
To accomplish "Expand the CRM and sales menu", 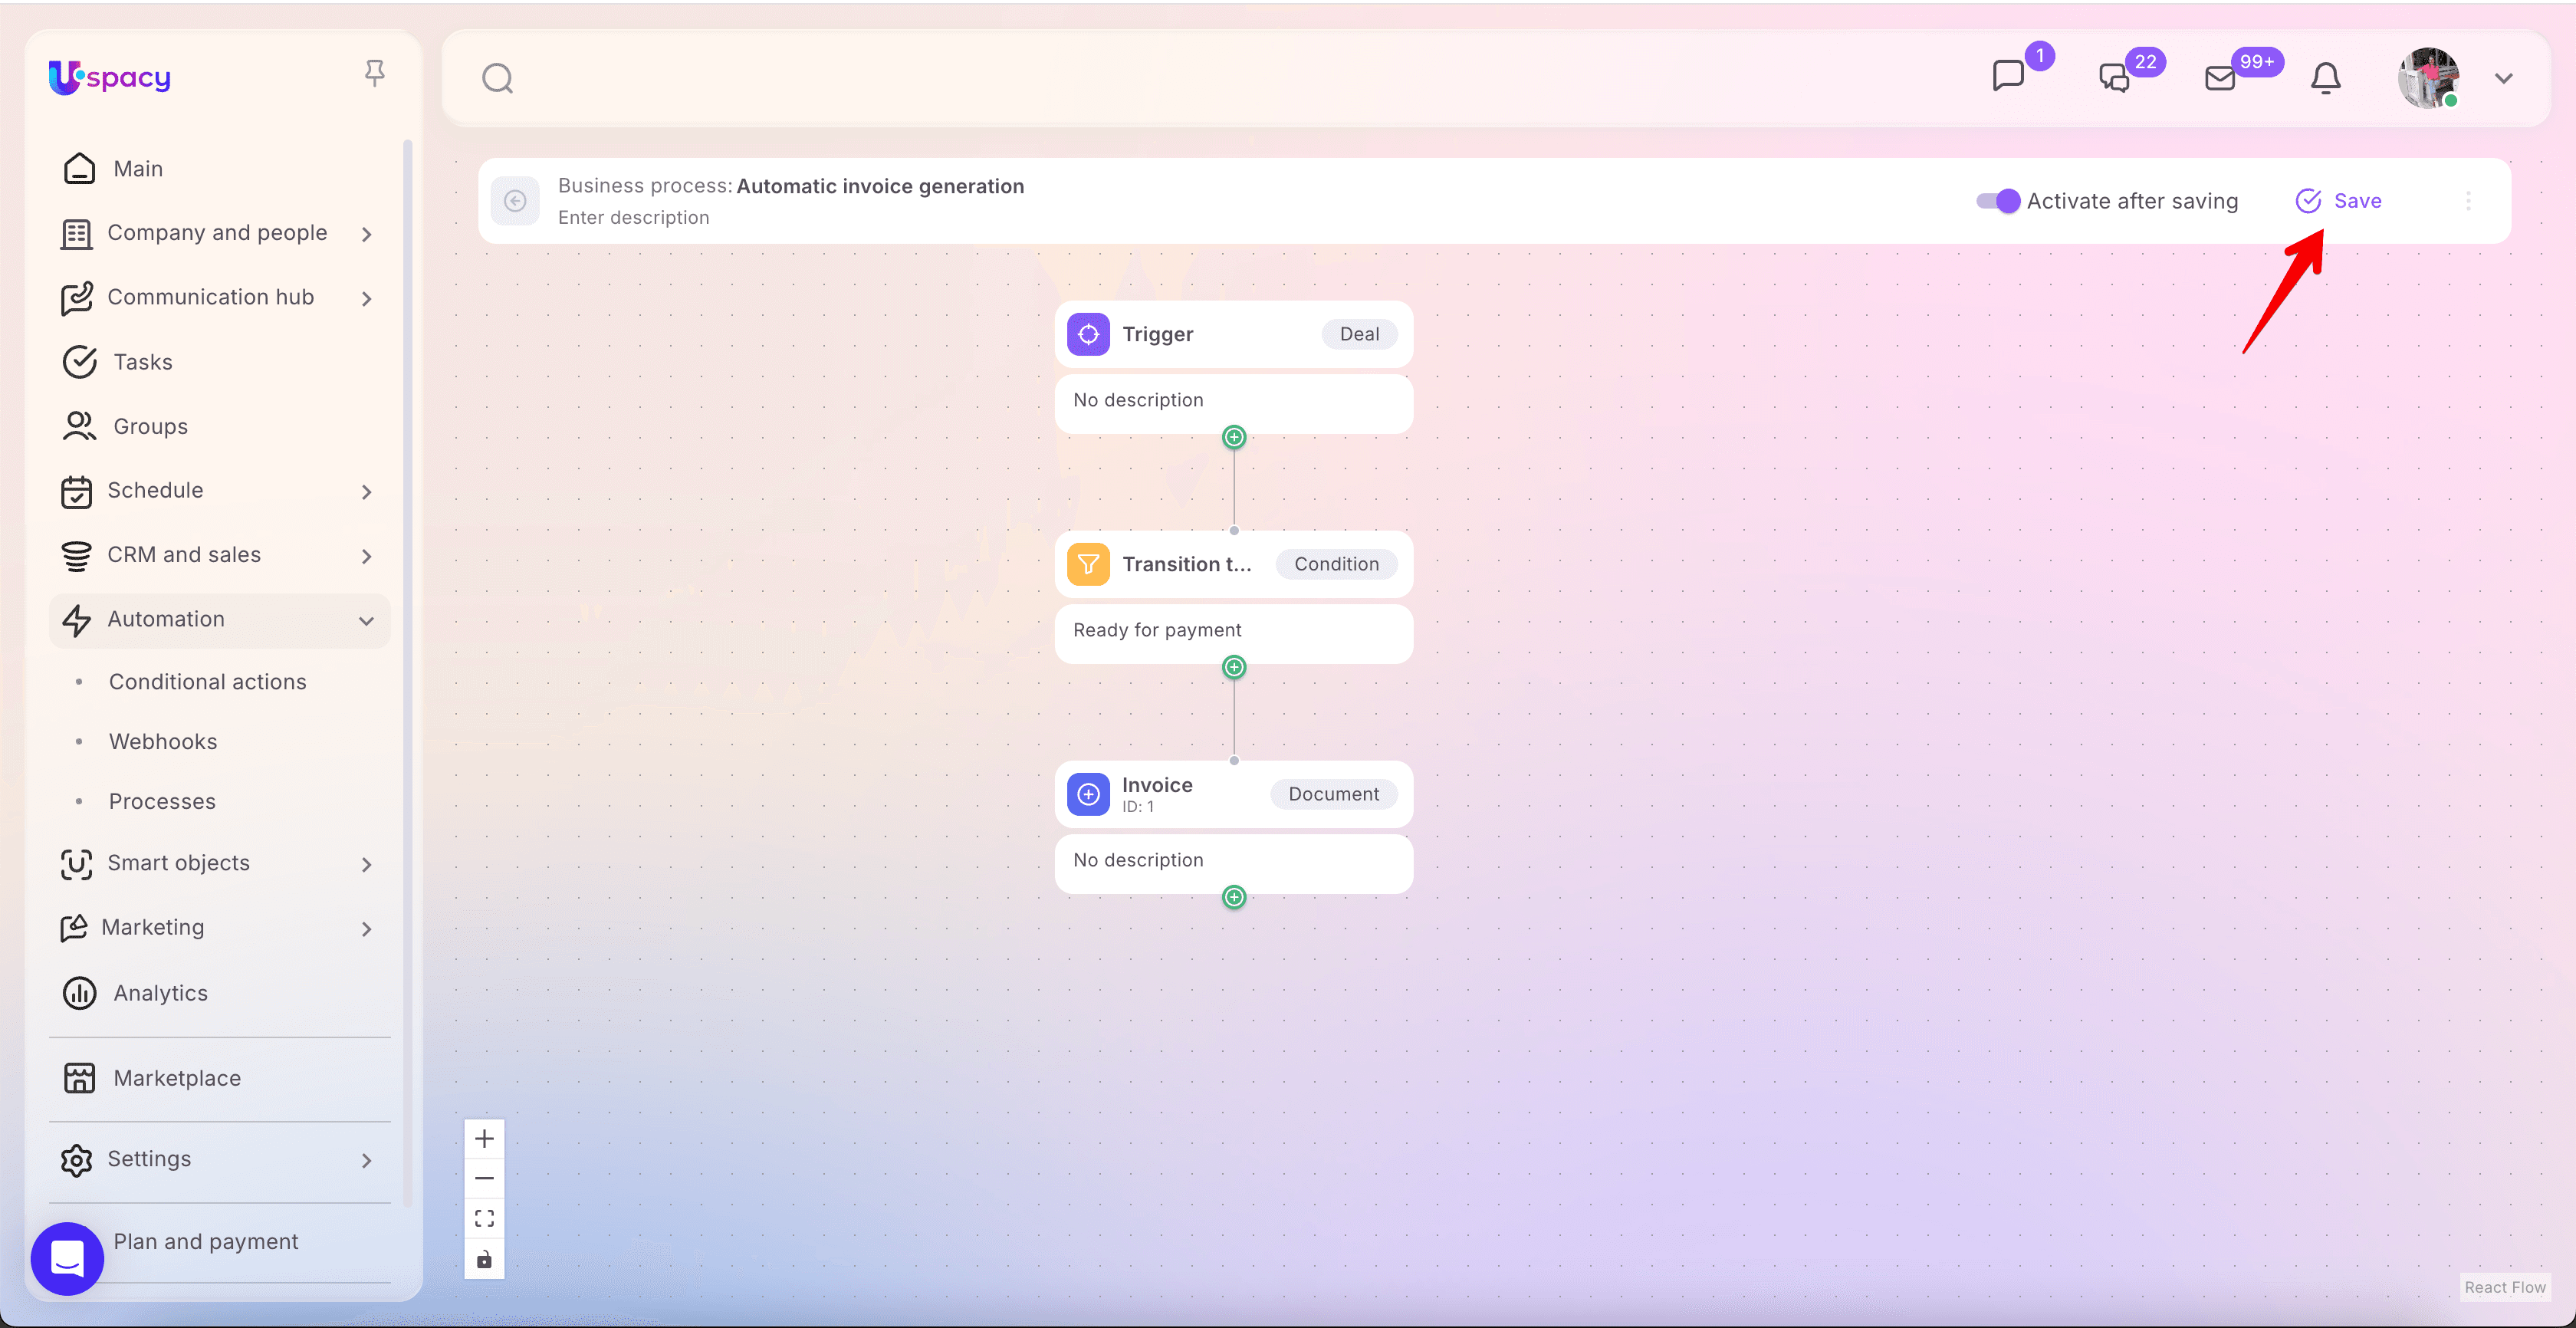I will 219,555.
